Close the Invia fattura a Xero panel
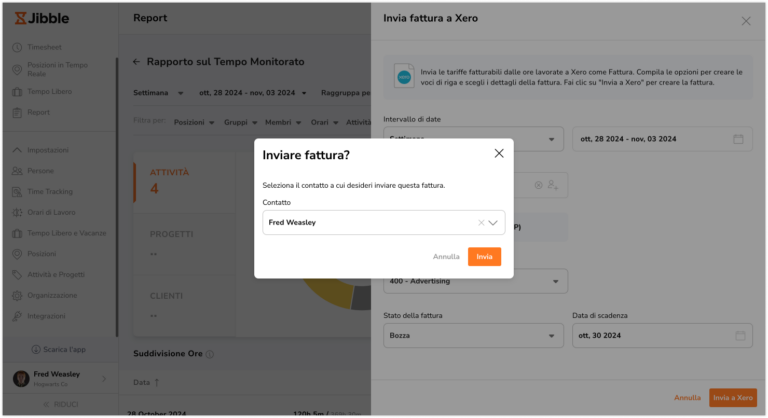Viewport: 768px width, 418px height. (745, 21)
